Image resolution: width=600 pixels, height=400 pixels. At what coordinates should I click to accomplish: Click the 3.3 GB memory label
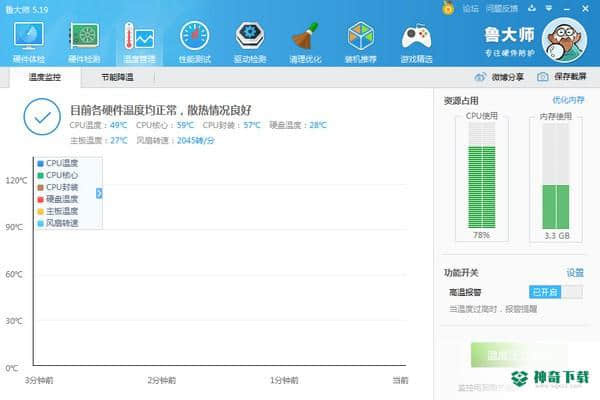(x=557, y=236)
